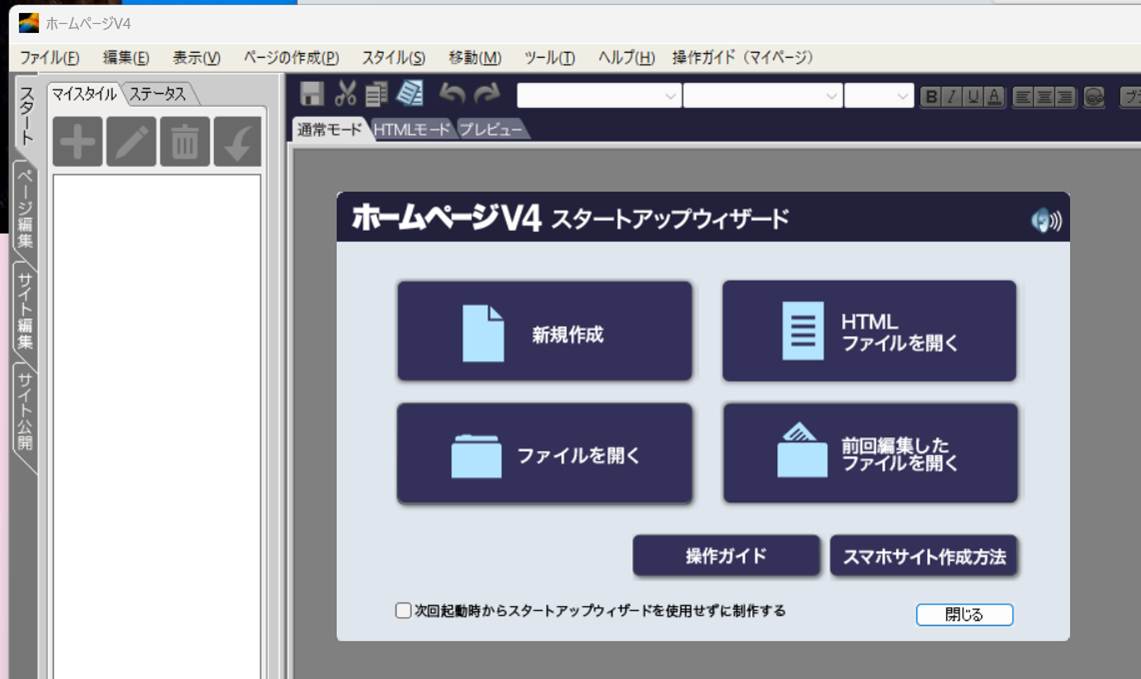Click the HTMLファイルを開く button
This screenshot has width=1141, height=679.
click(x=869, y=331)
